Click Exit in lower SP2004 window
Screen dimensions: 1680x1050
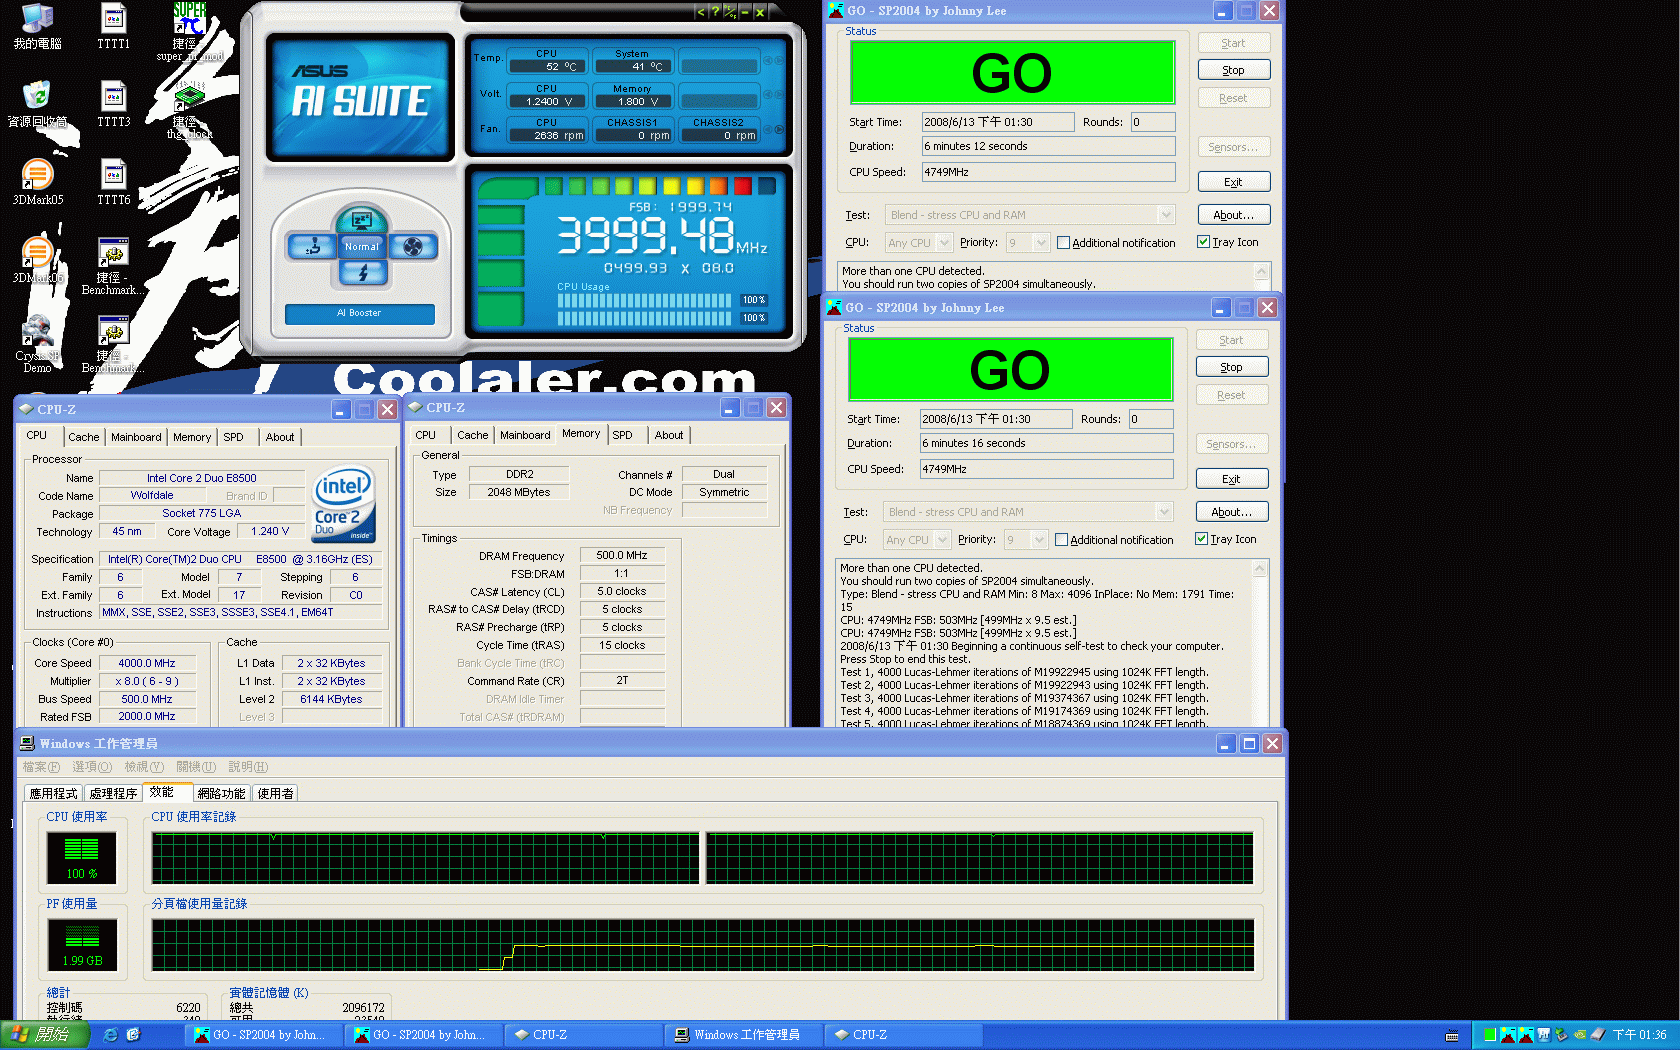coord(1232,479)
